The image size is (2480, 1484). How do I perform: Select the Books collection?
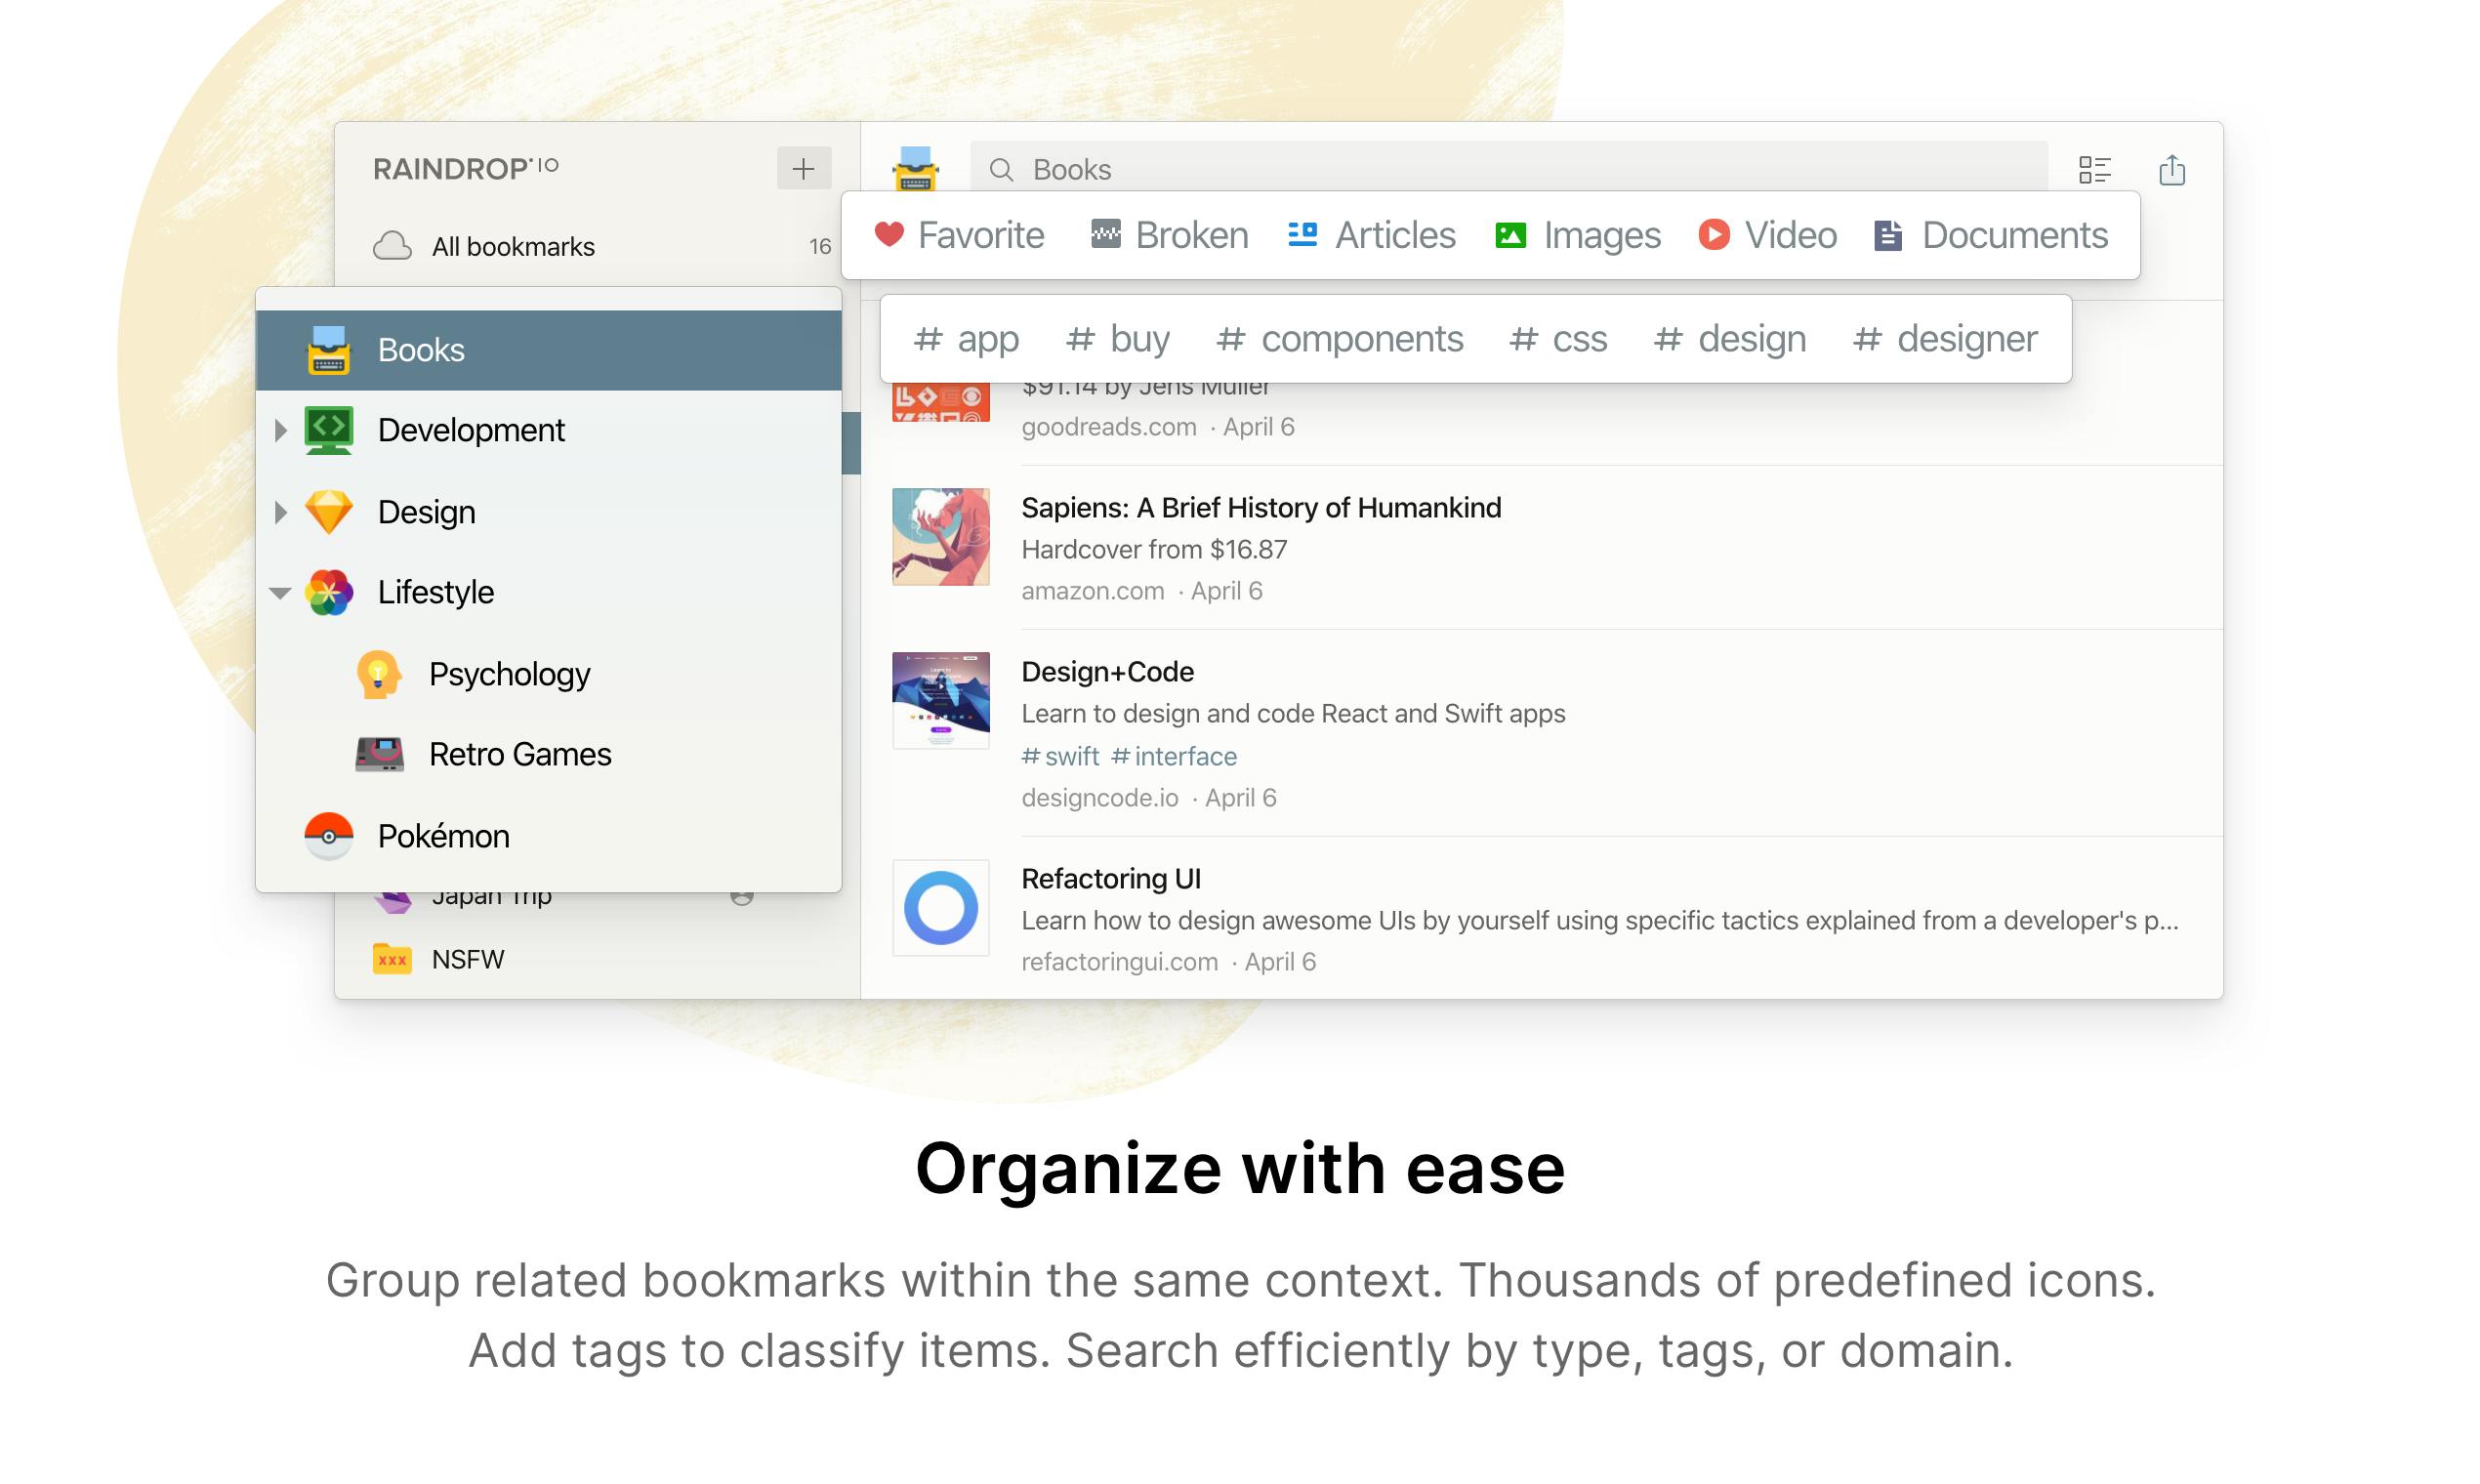548,350
